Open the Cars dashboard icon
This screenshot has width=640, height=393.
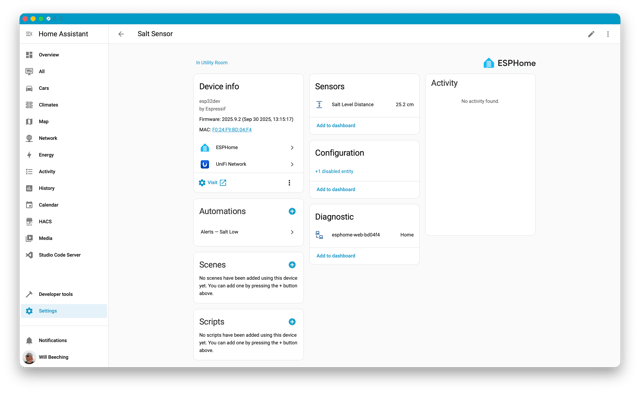coord(29,88)
